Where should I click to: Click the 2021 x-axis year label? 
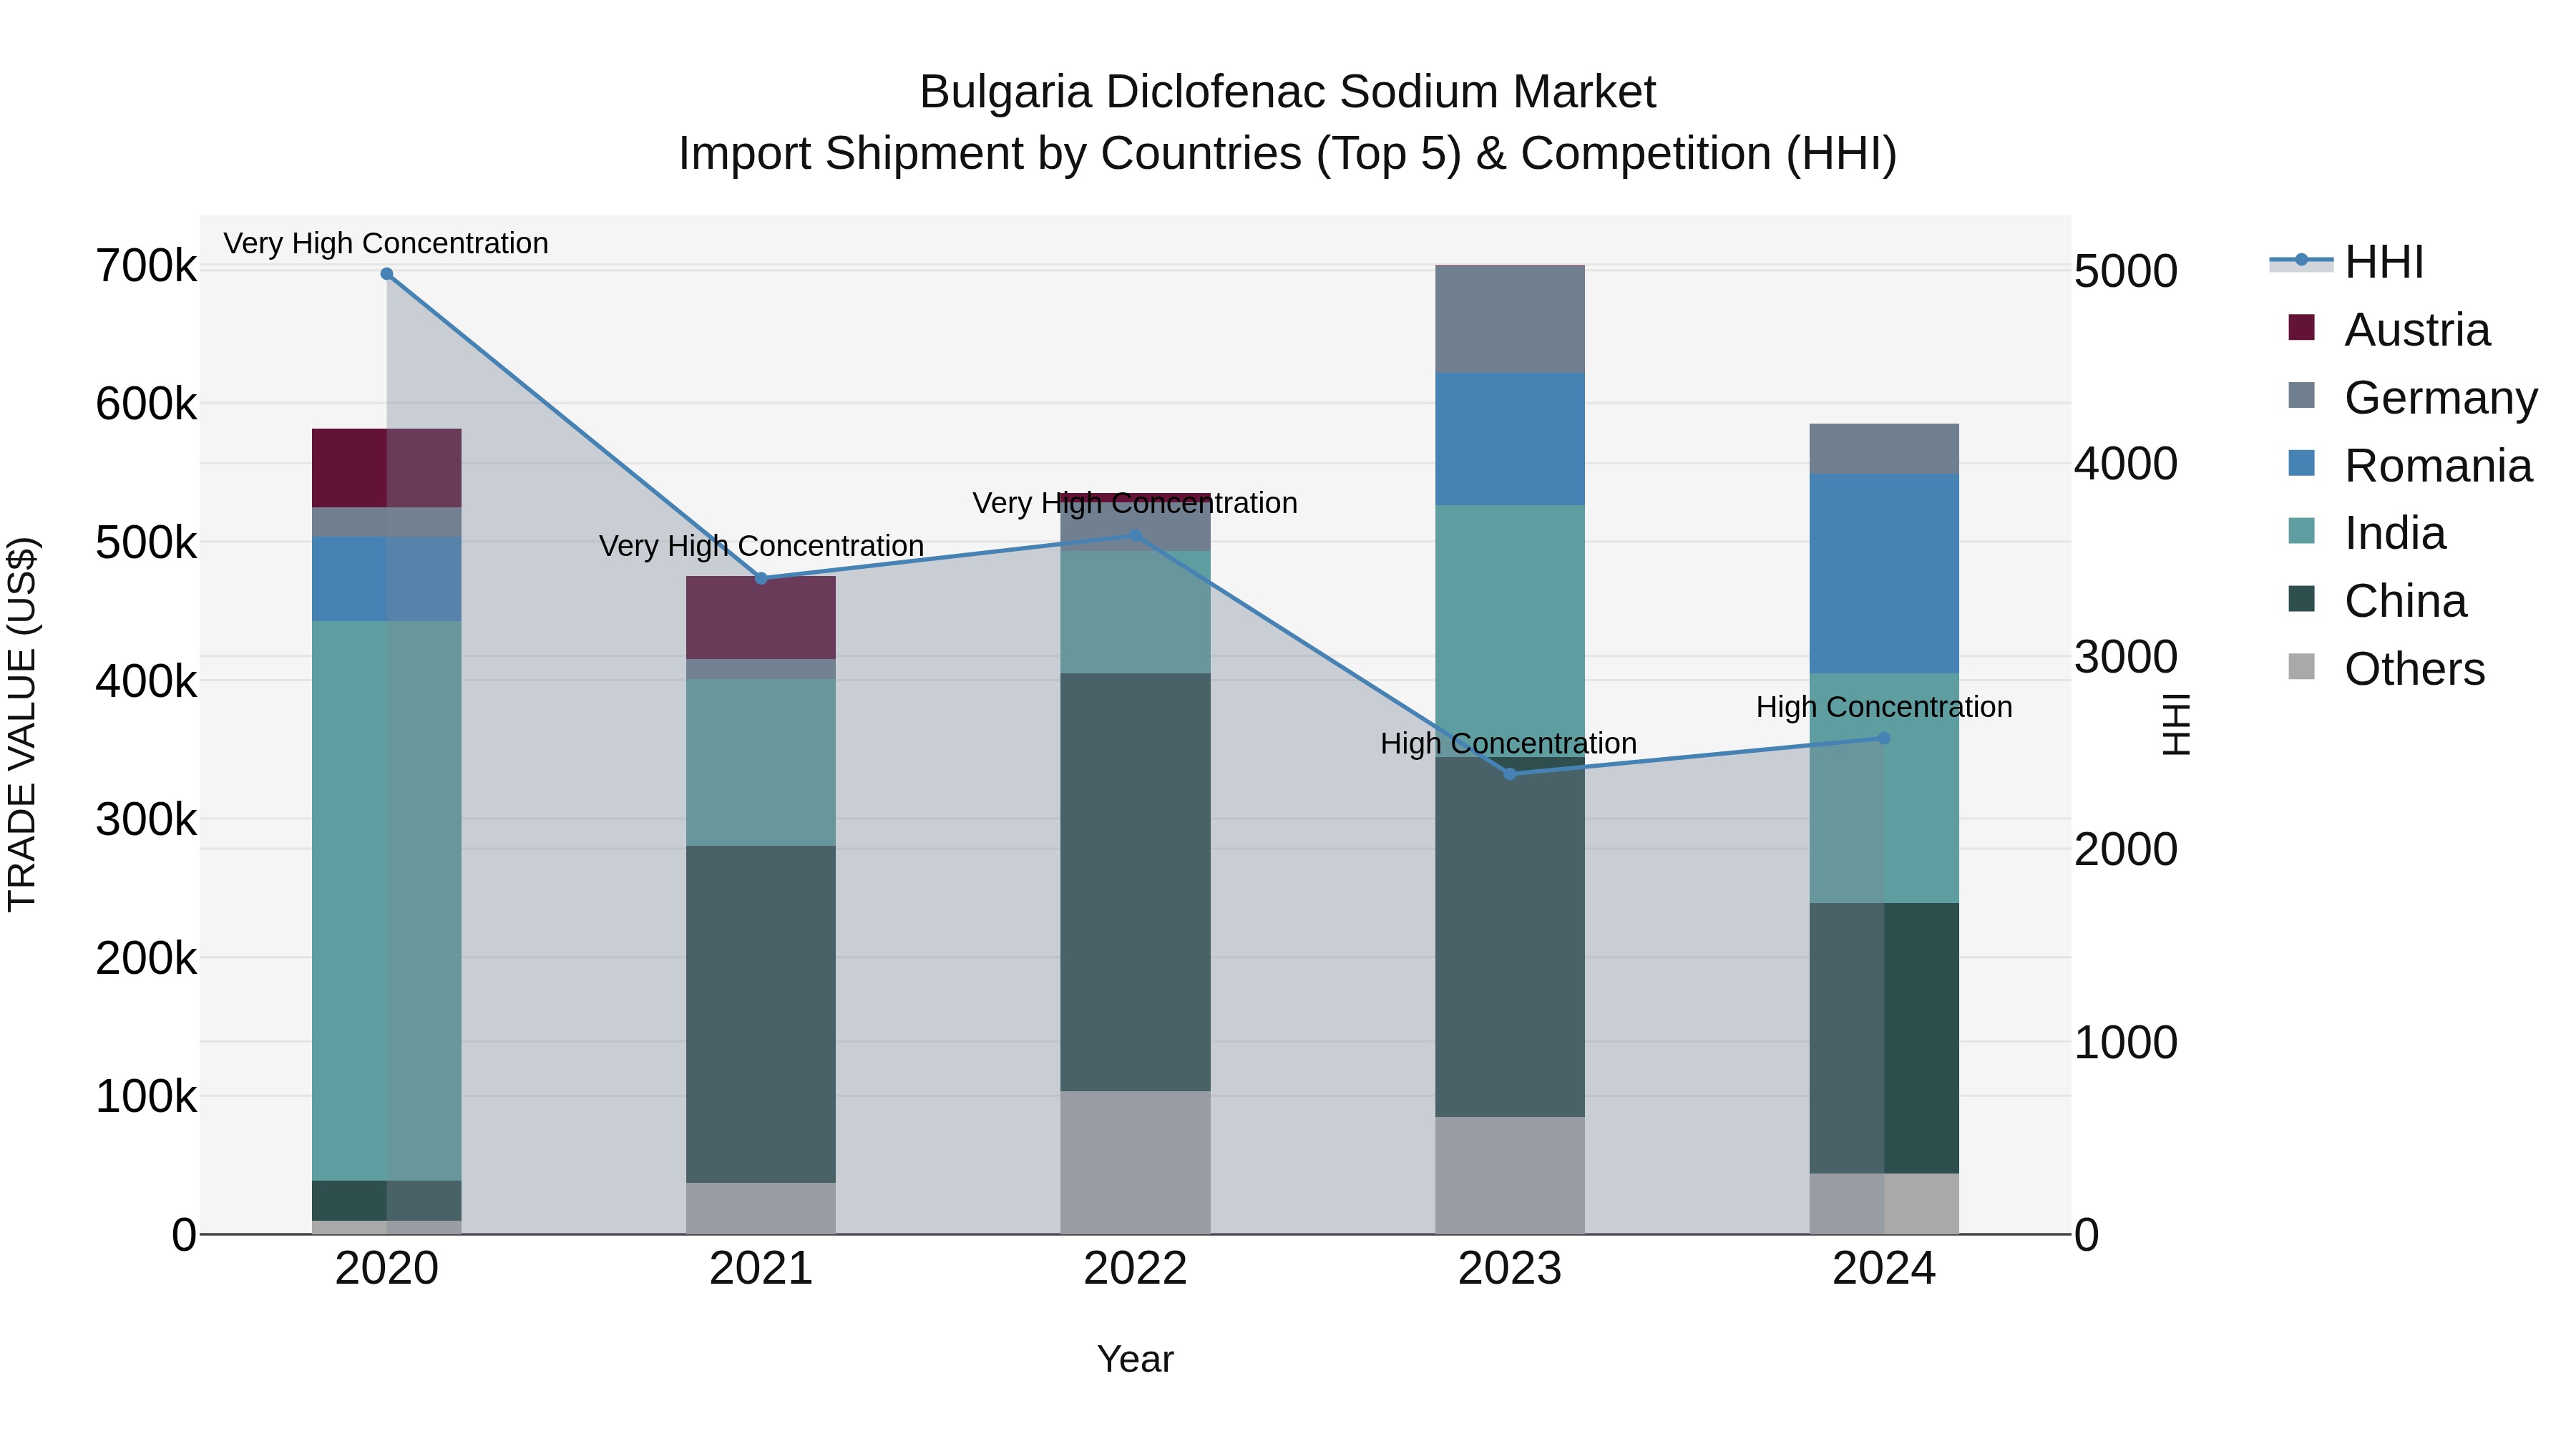pyautogui.click(x=761, y=1269)
